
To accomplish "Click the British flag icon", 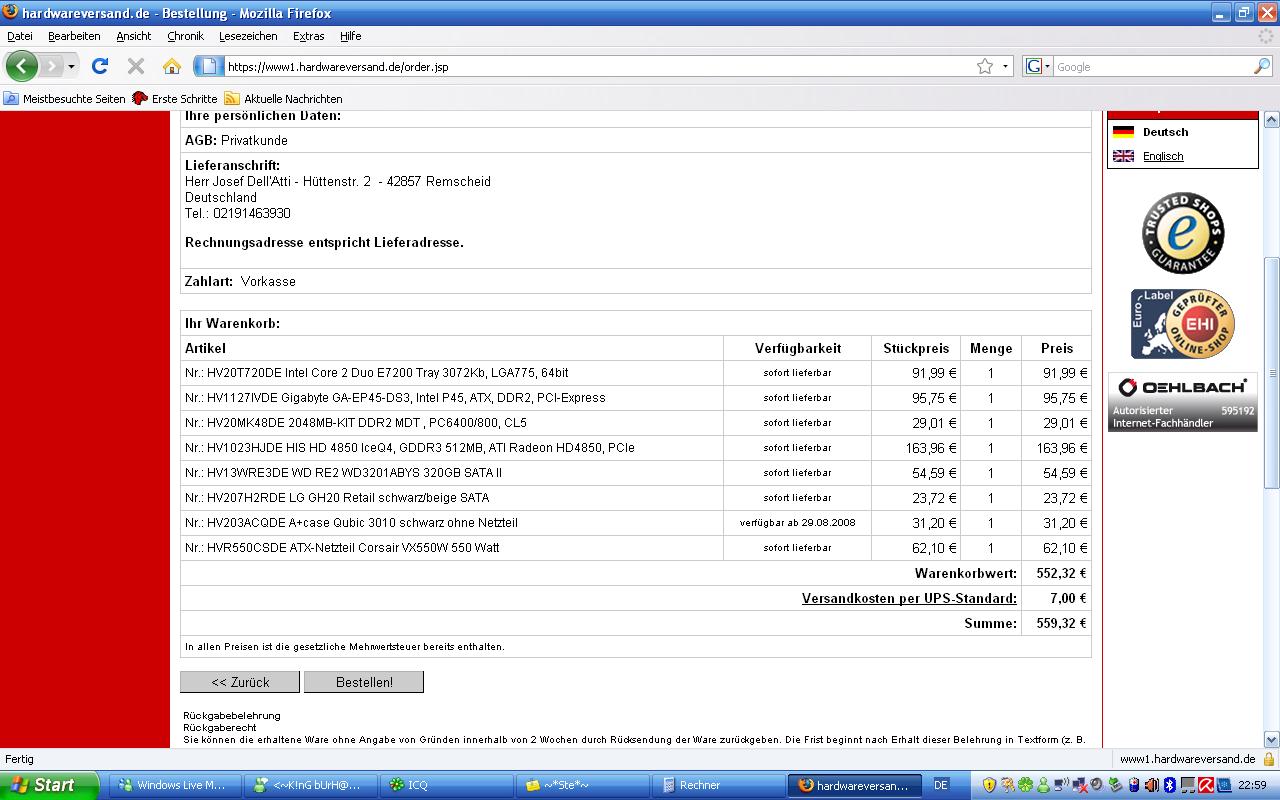I will [x=1123, y=156].
